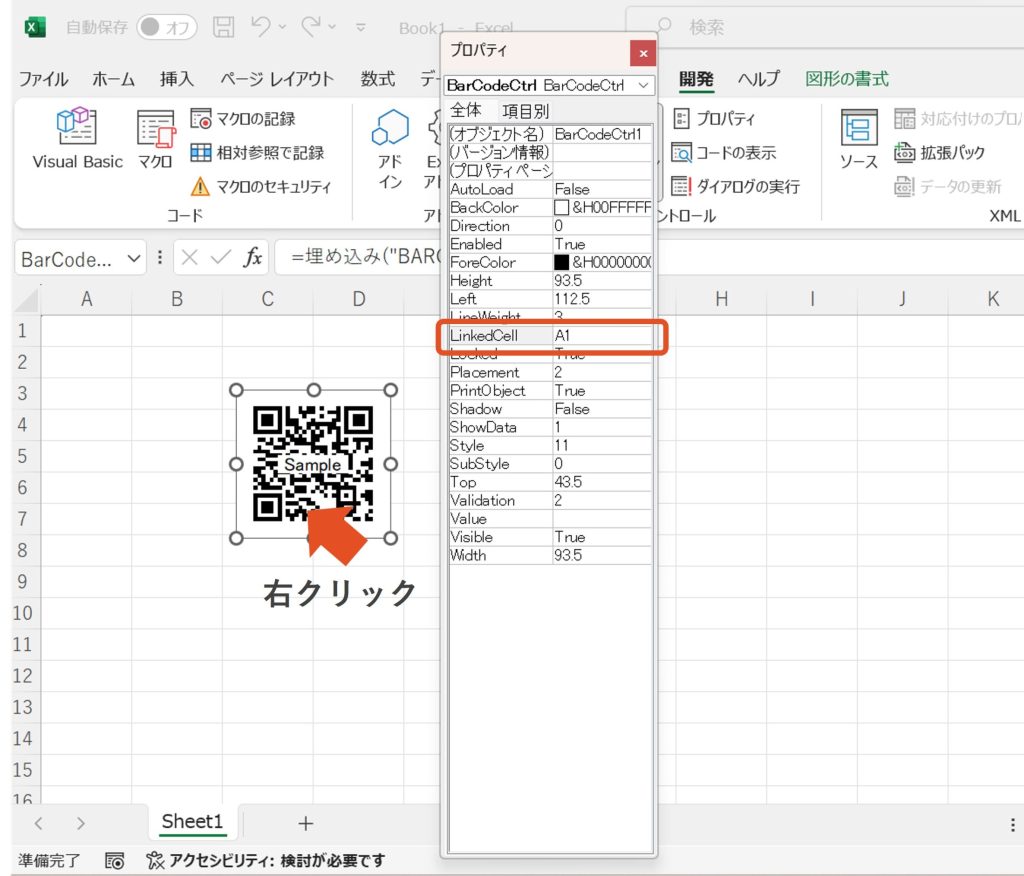Switch to the ヘルプ tab
This screenshot has width=1024, height=876.
coord(759,79)
